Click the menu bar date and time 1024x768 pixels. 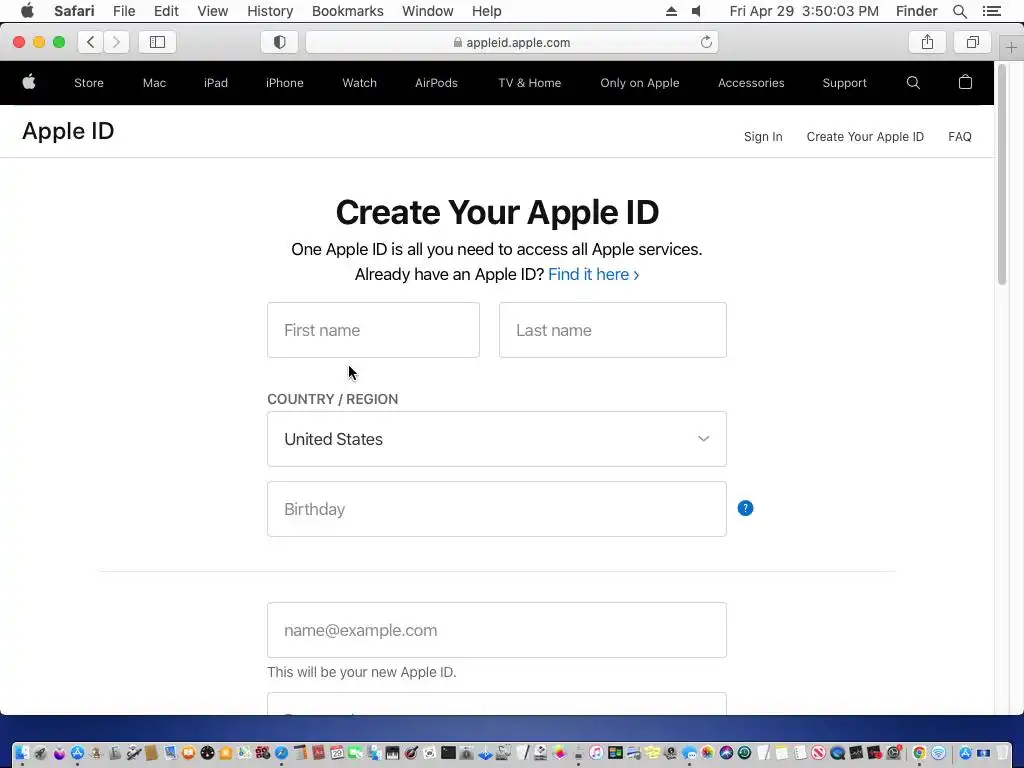coord(804,11)
